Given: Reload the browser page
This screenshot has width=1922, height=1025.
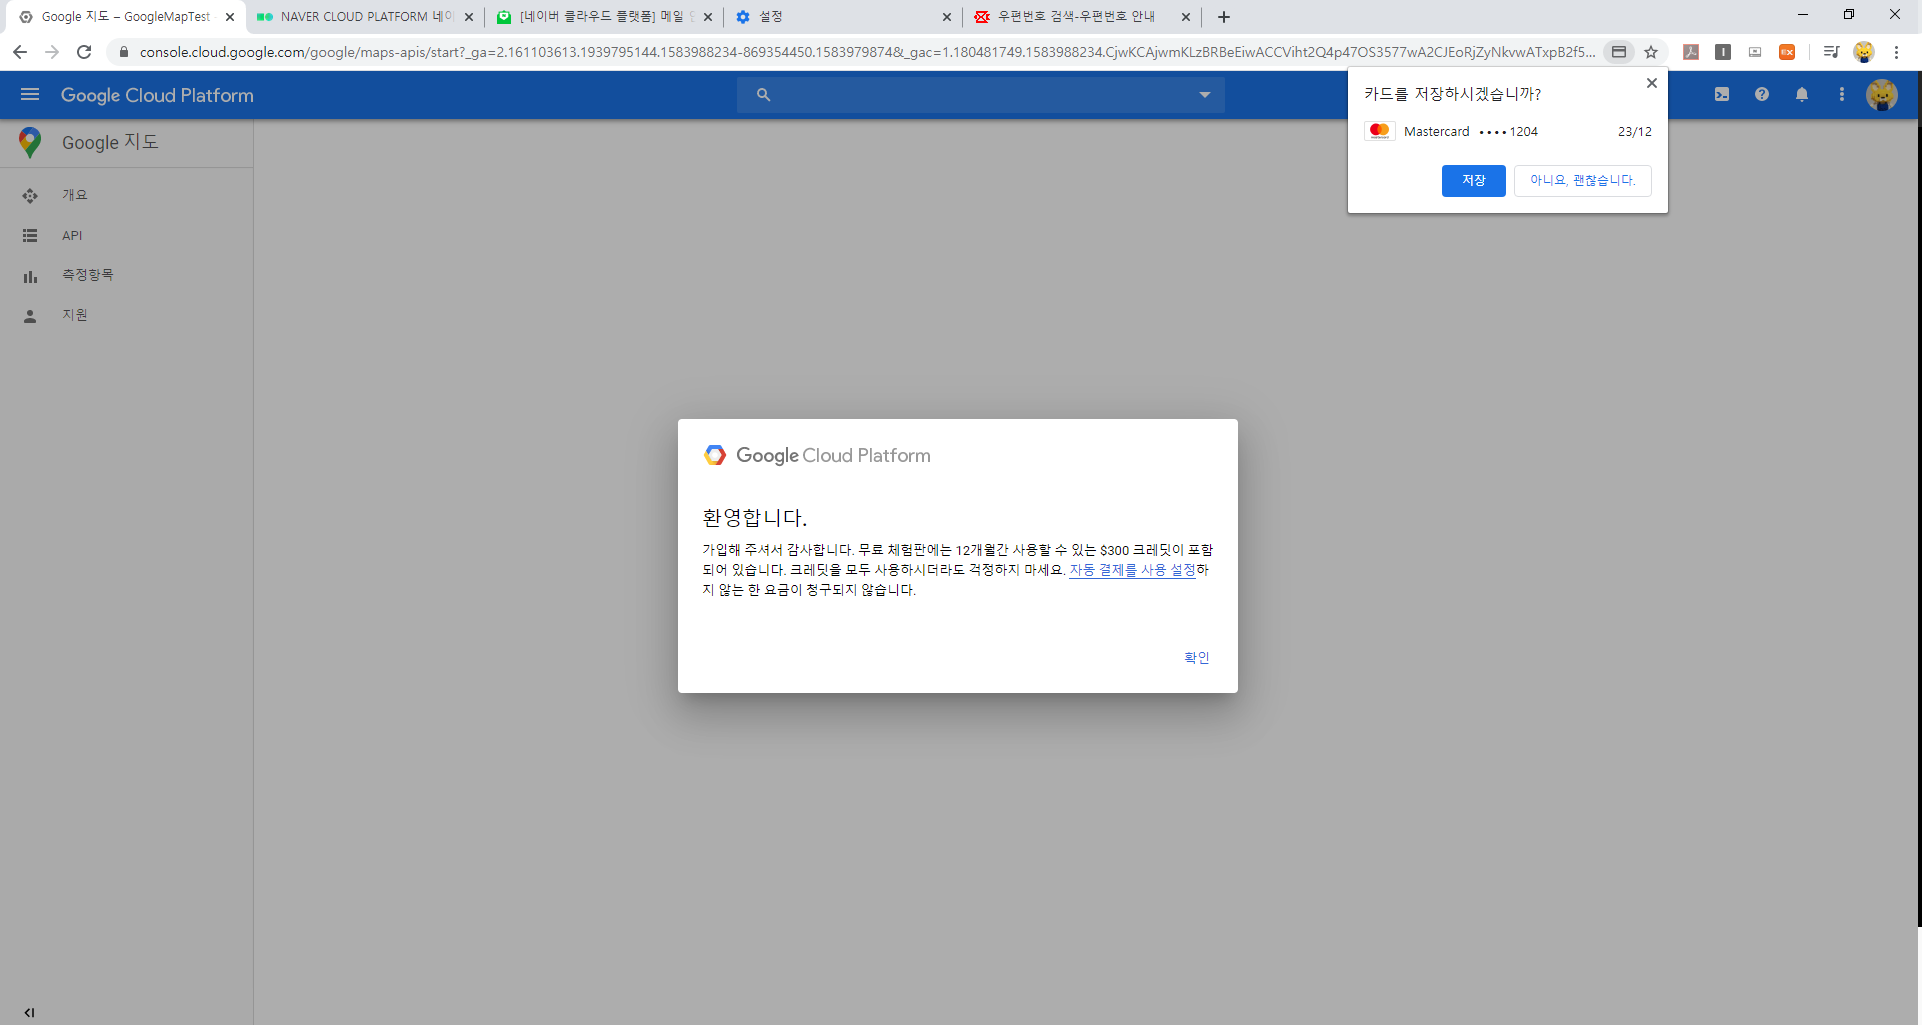Looking at the screenshot, I should 84,52.
